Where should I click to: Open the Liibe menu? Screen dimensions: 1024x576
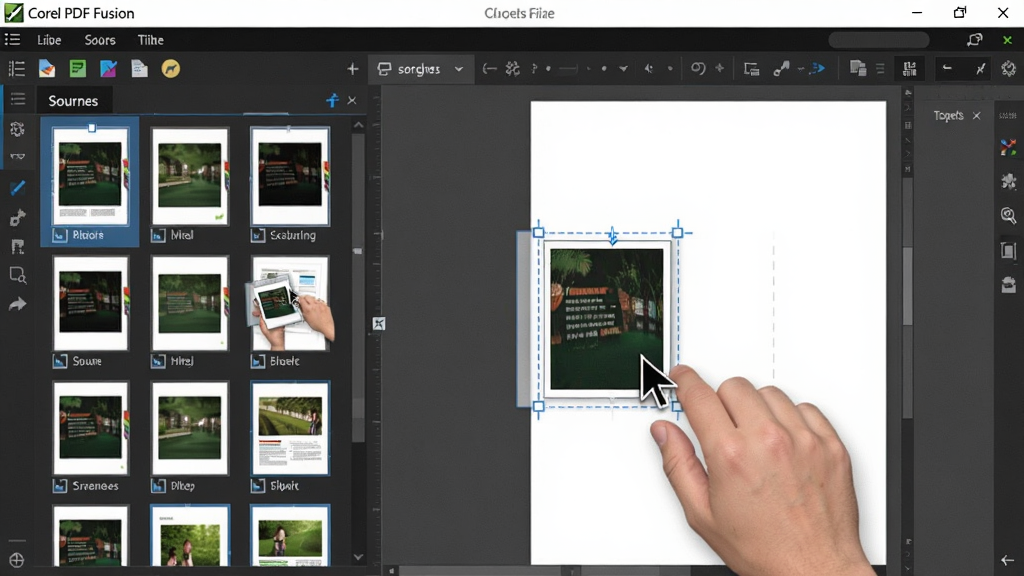(49, 40)
